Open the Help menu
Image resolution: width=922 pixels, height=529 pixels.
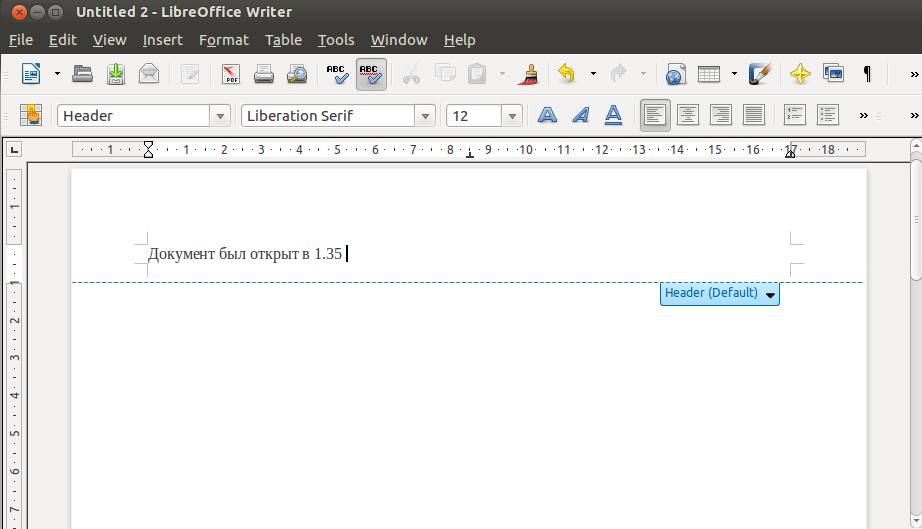point(459,40)
